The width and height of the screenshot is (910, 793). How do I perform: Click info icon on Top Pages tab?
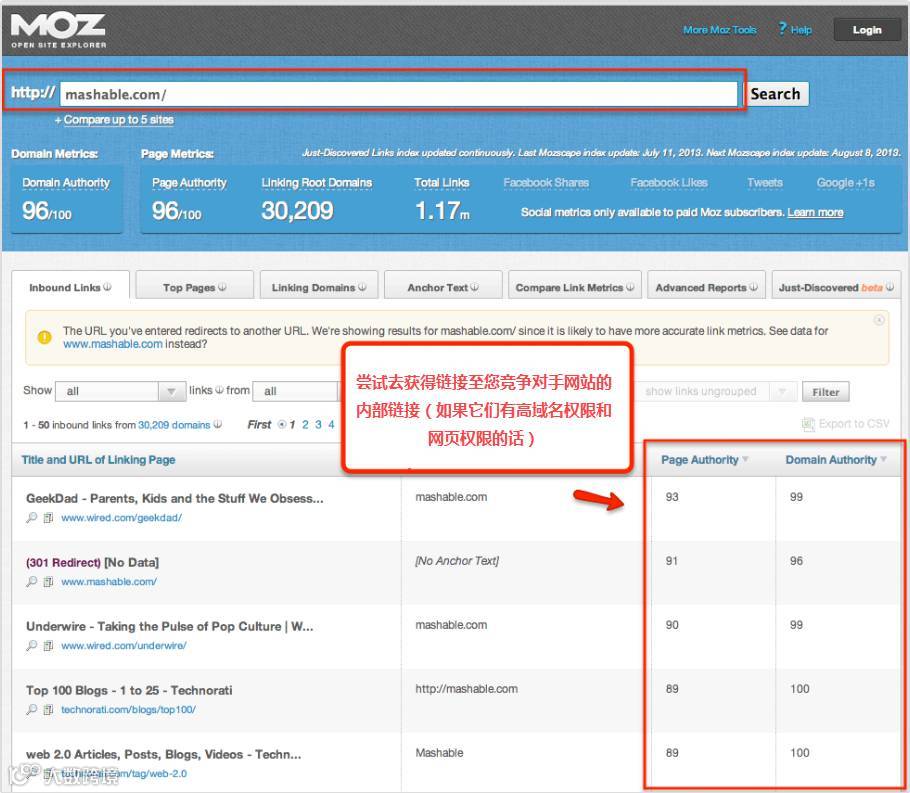(x=222, y=287)
